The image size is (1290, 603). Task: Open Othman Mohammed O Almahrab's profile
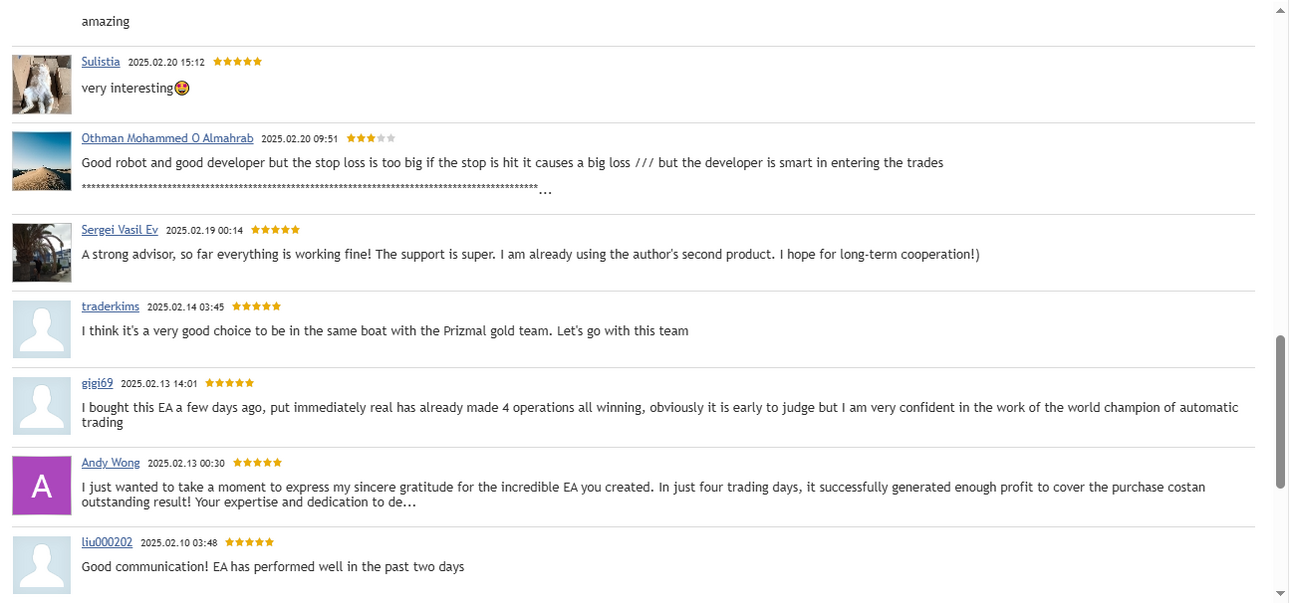click(167, 138)
